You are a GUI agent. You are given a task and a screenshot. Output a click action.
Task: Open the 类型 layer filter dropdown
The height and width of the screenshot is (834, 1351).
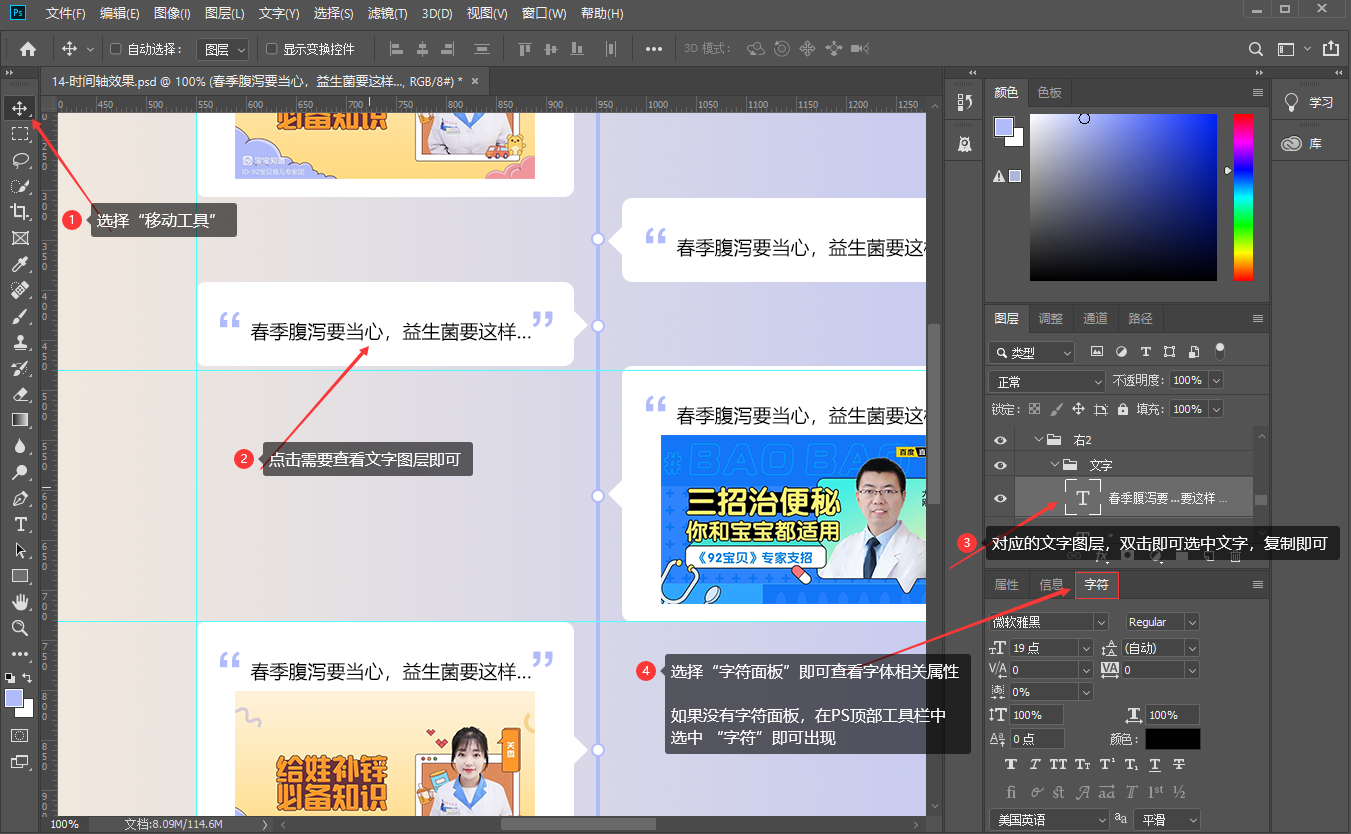click(x=1031, y=352)
